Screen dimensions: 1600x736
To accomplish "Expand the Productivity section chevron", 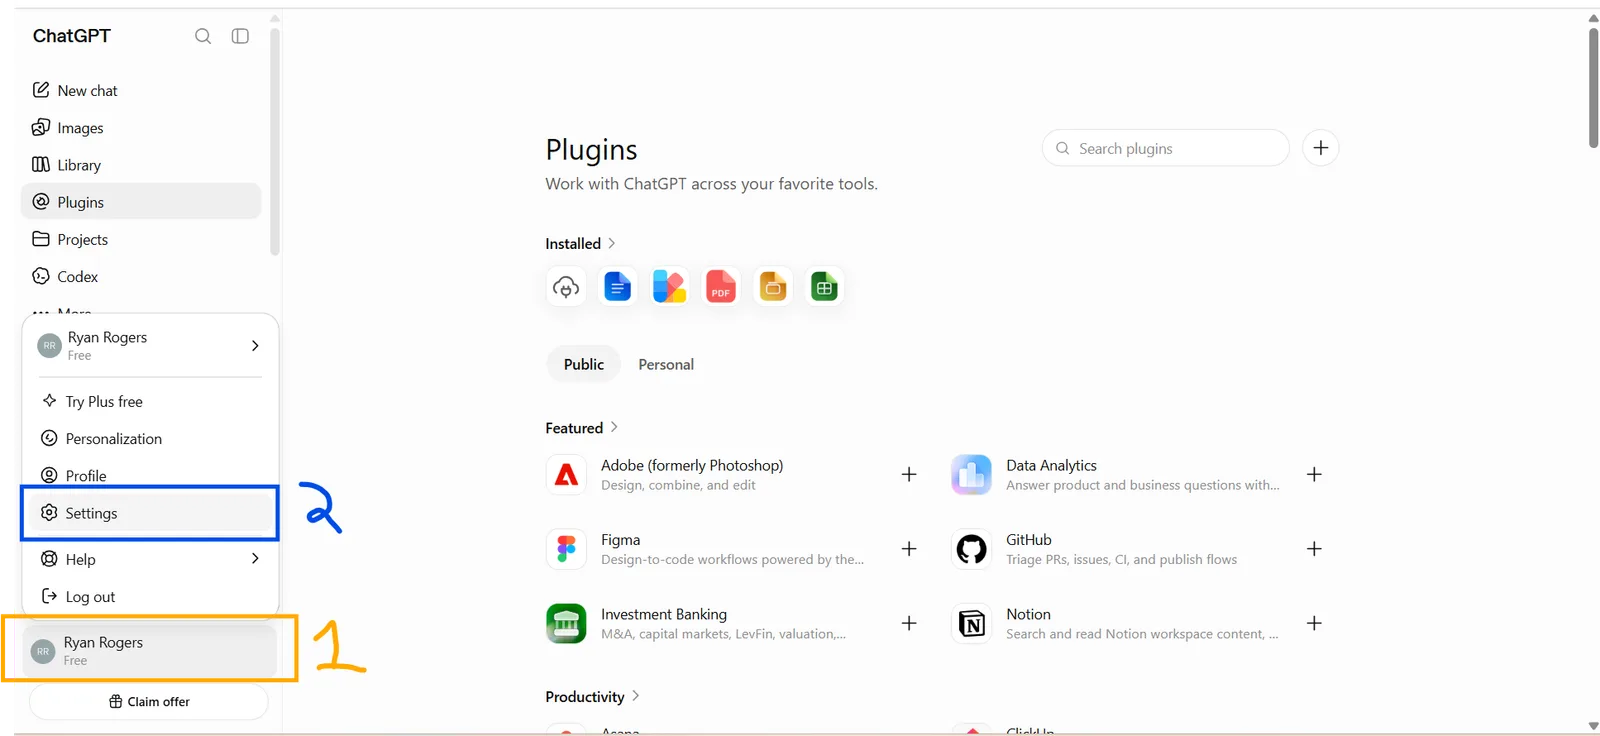I will point(636,696).
